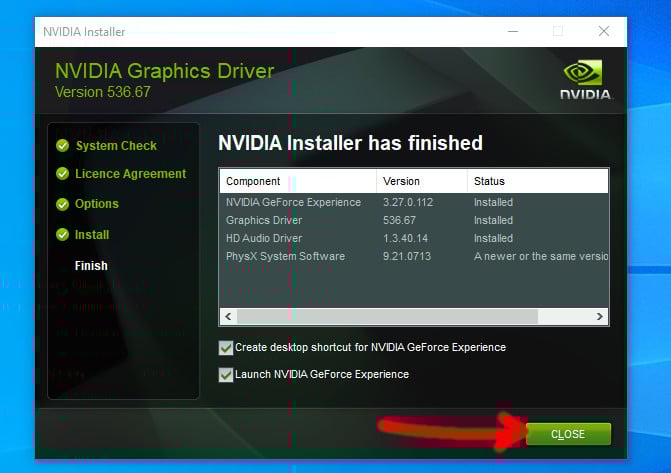The width and height of the screenshot is (671, 473).
Task: Click the Licence Agreement step label
Action: [x=131, y=174]
